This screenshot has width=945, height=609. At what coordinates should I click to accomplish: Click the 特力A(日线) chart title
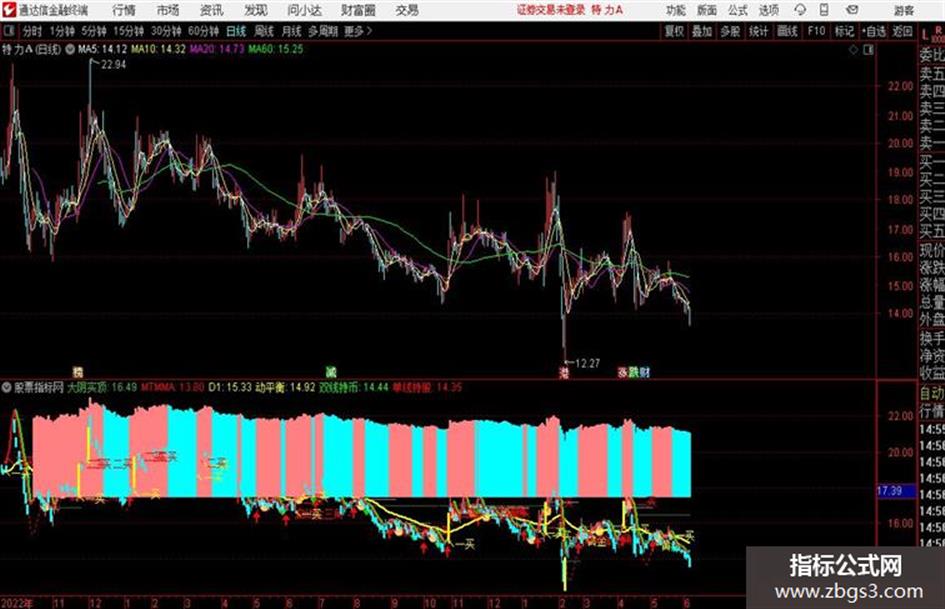(31, 49)
